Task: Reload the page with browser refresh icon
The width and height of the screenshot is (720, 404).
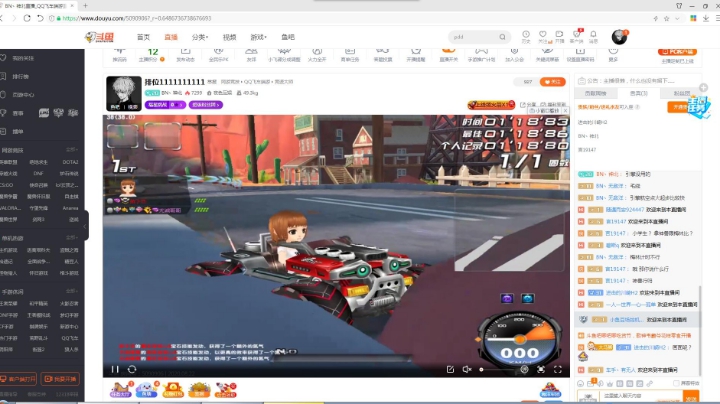Action: point(27,18)
